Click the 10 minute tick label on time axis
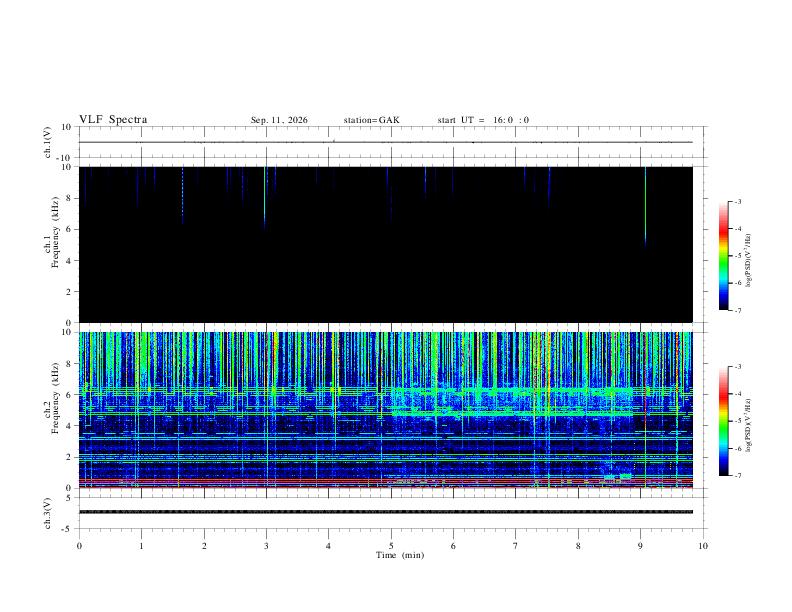The image size is (792, 612). click(x=703, y=546)
